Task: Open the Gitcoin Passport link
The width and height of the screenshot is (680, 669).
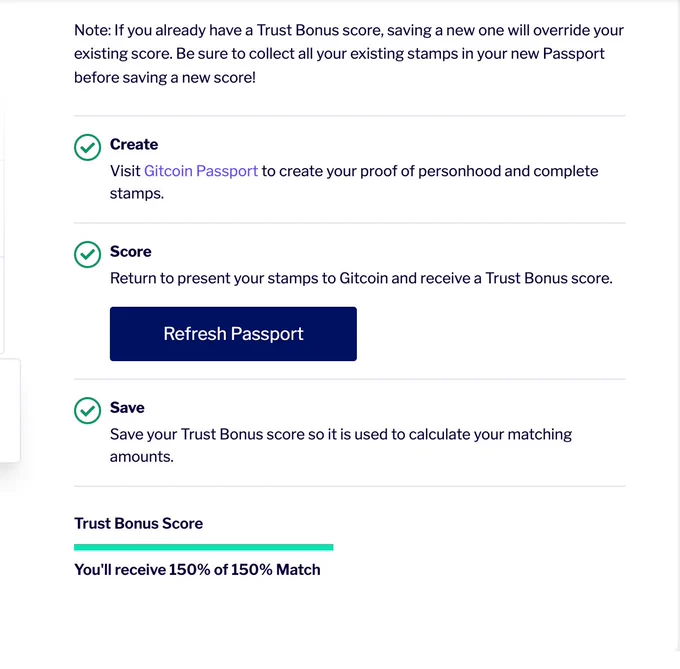Action: 201,171
